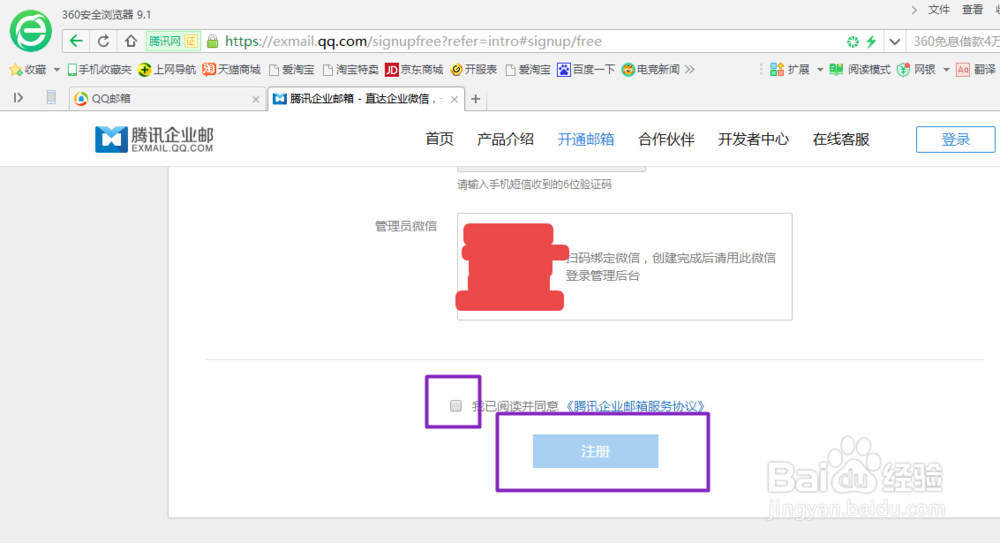Open the home page icon
Screen dimensions: 1000x543
tap(131, 41)
